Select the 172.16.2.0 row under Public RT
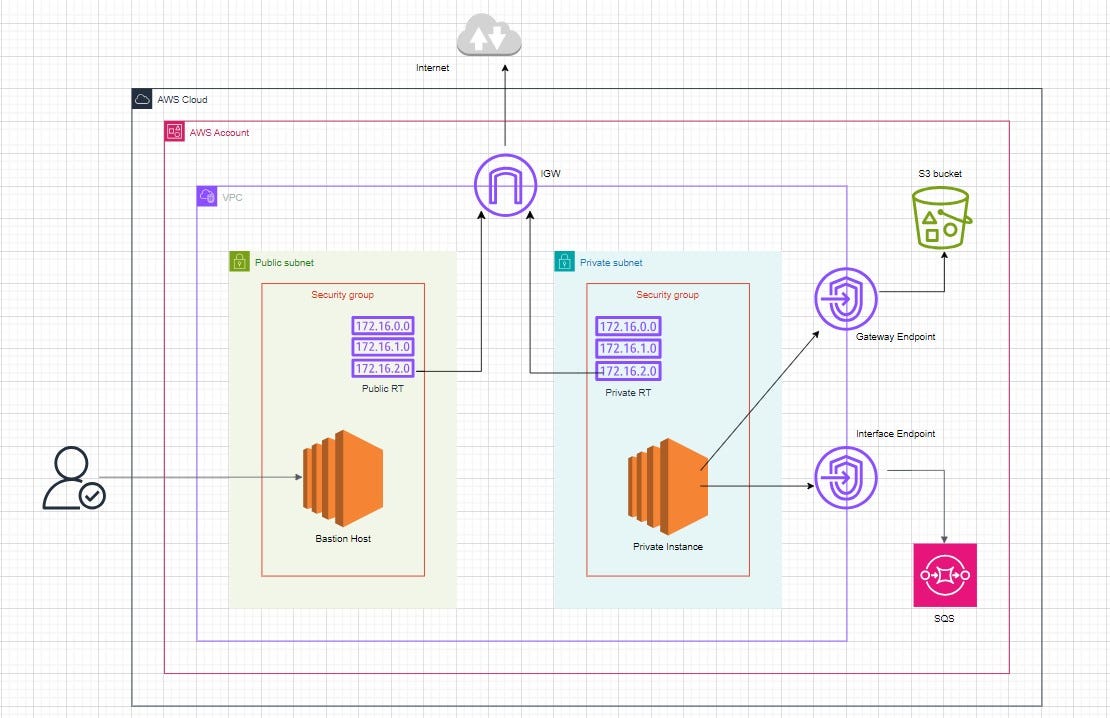The image size is (1110, 718). (382, 368)
